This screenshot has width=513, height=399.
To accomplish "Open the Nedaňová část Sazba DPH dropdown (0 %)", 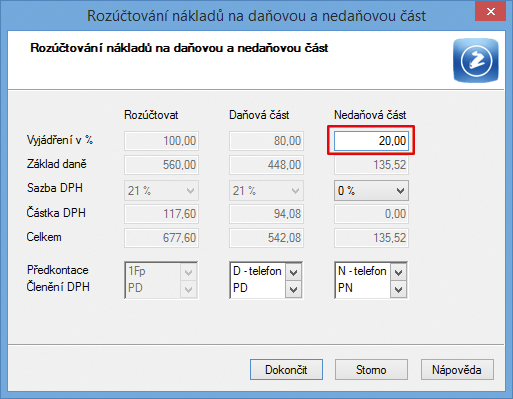I will pyautogui.click(x=371, y=191).
